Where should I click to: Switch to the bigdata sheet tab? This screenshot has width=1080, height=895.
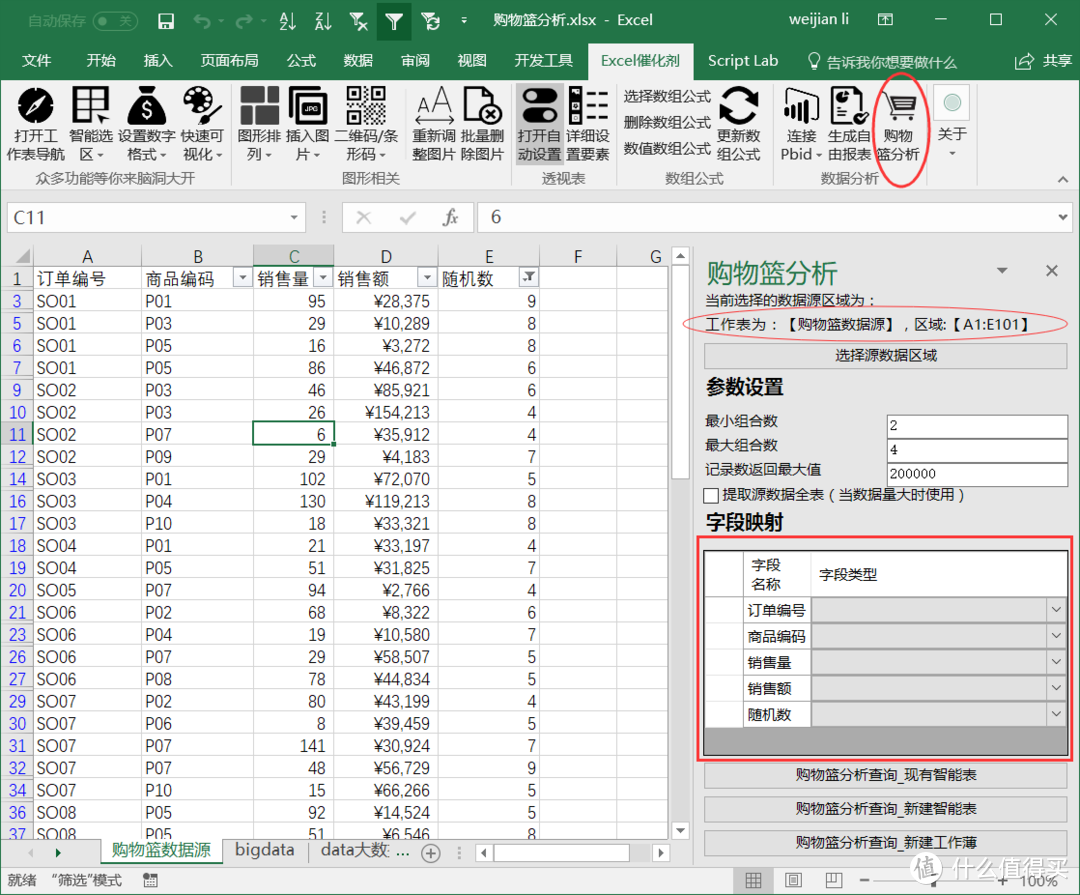(x=263, y=849)
